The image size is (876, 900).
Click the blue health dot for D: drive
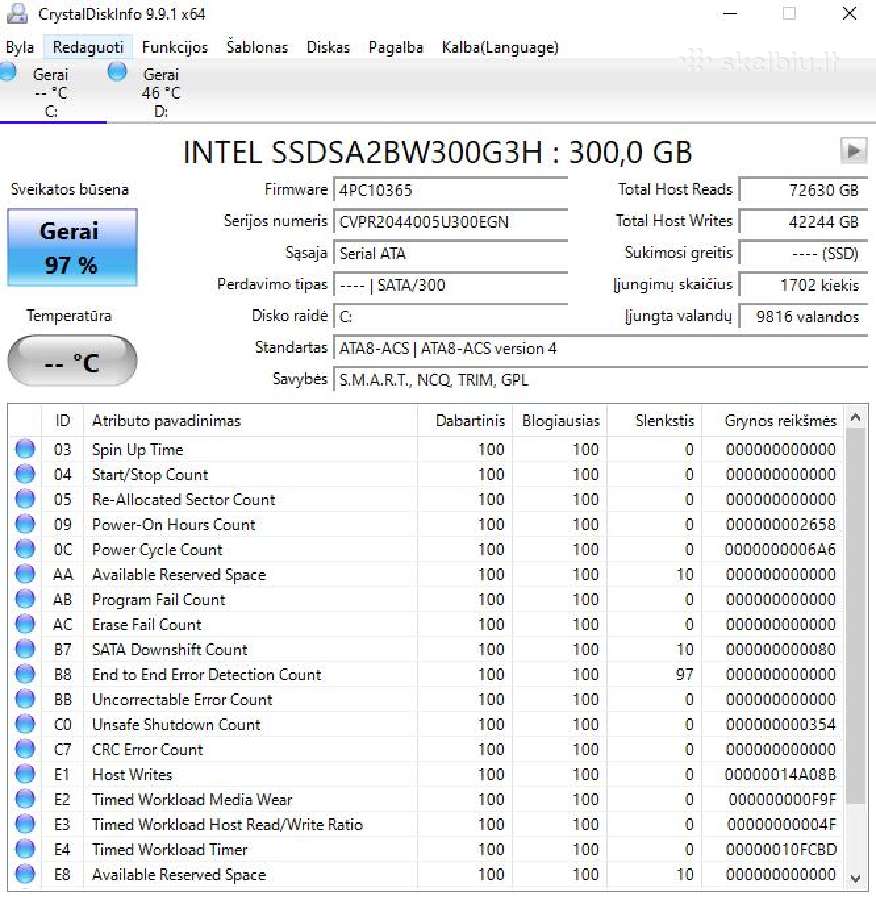click(x=117, y=72)
